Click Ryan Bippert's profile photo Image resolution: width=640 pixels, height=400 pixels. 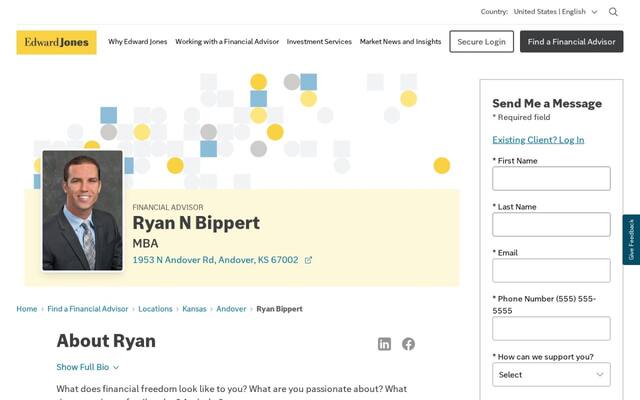pos(82,211)
